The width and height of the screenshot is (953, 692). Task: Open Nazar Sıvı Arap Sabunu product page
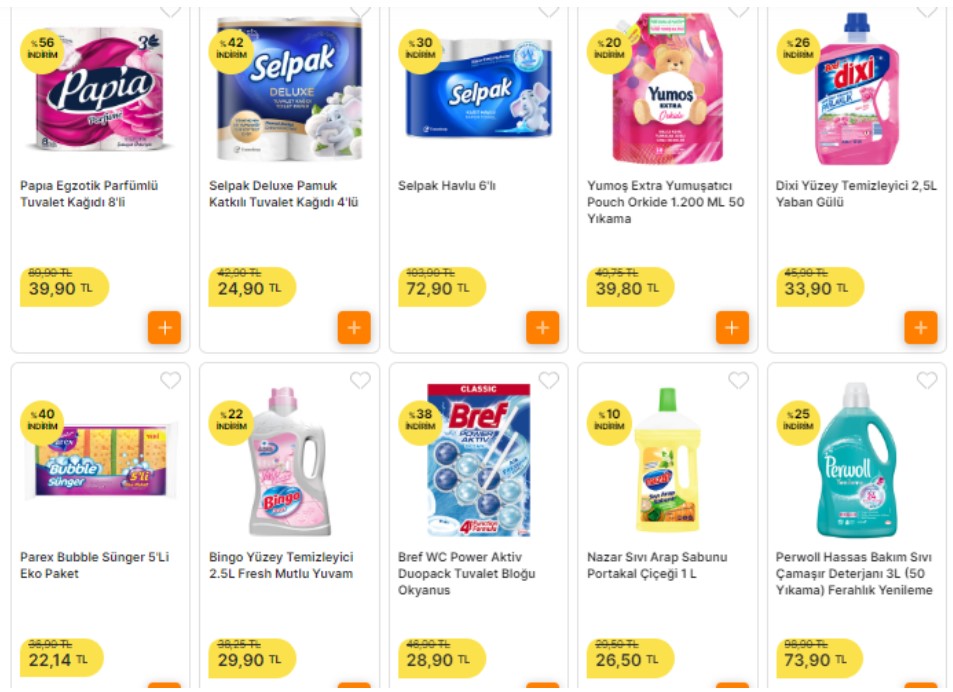pyautogui.click(x=656, y=564)
